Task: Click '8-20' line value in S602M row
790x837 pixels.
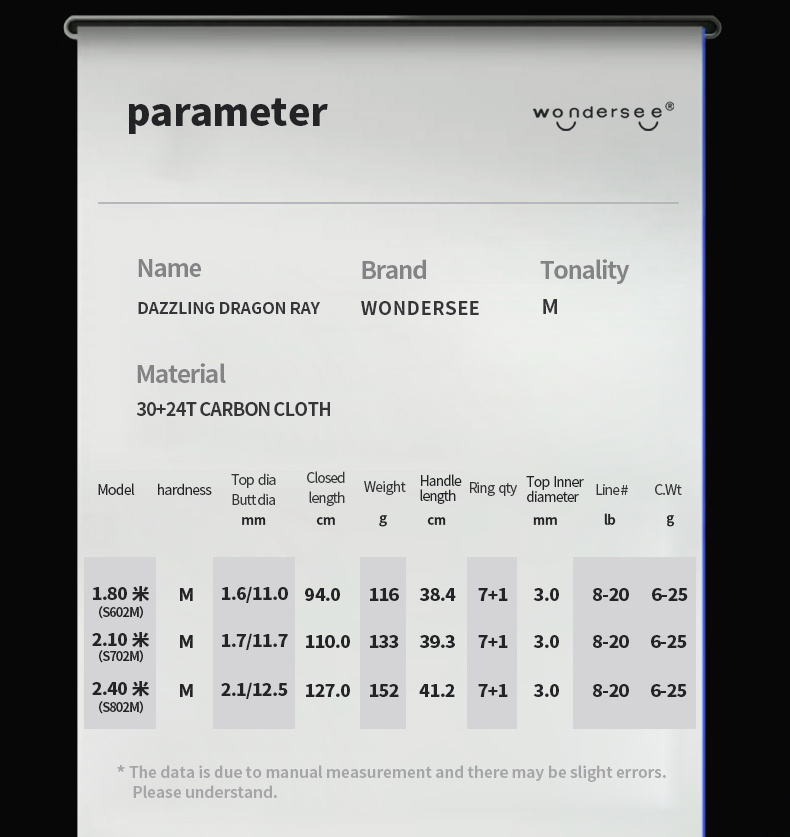Action: [611, 595]
